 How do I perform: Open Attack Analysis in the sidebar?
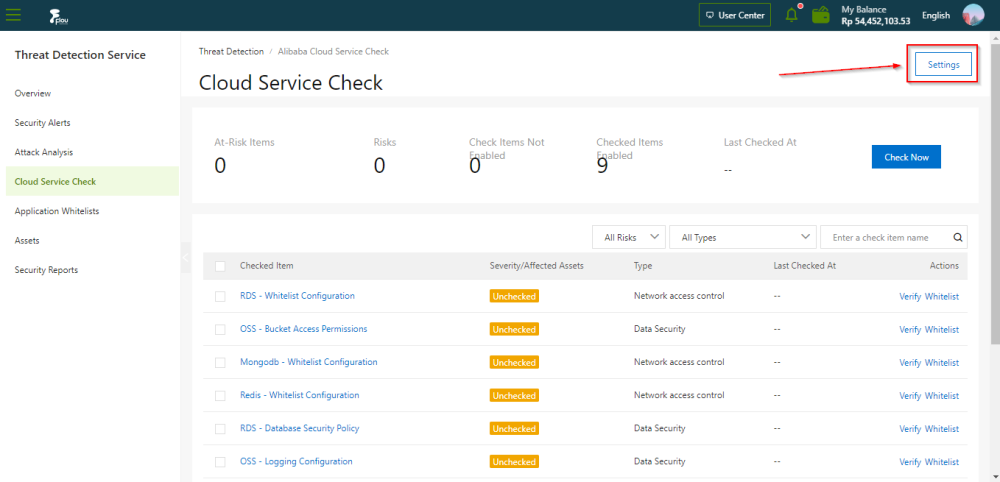click(92, 152)
